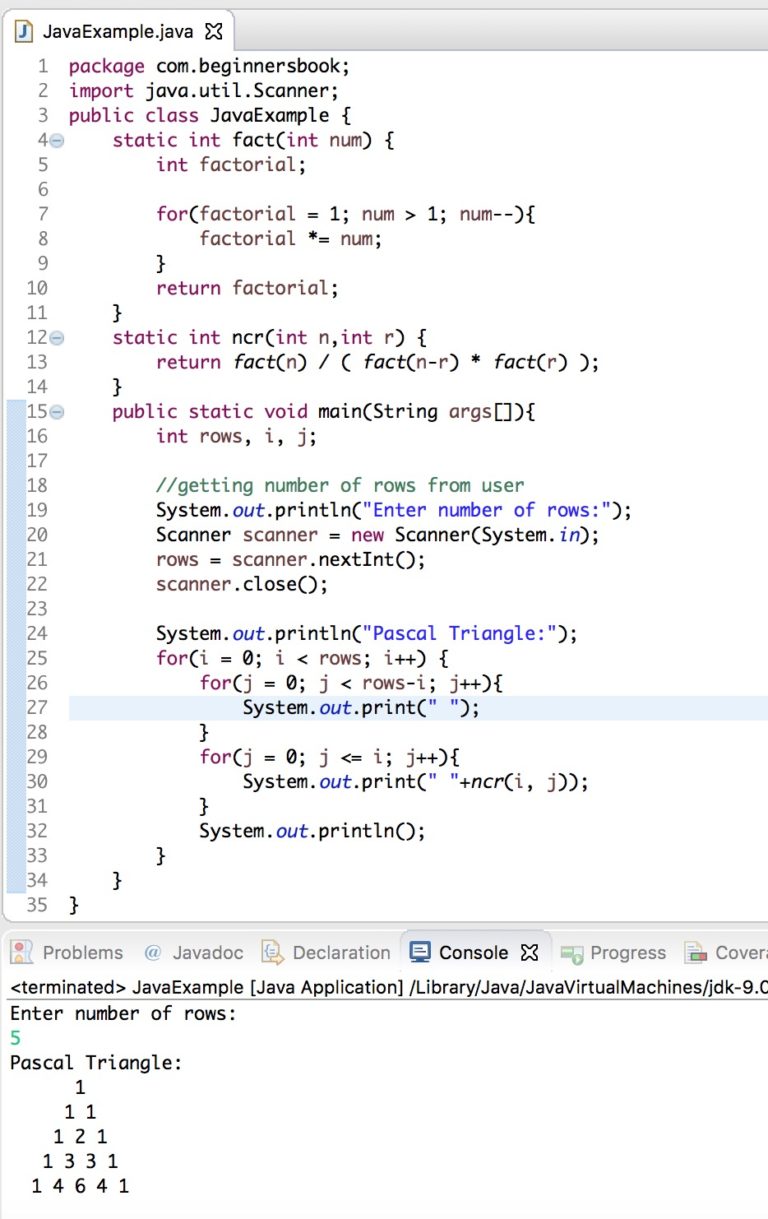Click the Declaration view icon
Viewport: 768px width, 1219px height.
(x=272, y=952)
